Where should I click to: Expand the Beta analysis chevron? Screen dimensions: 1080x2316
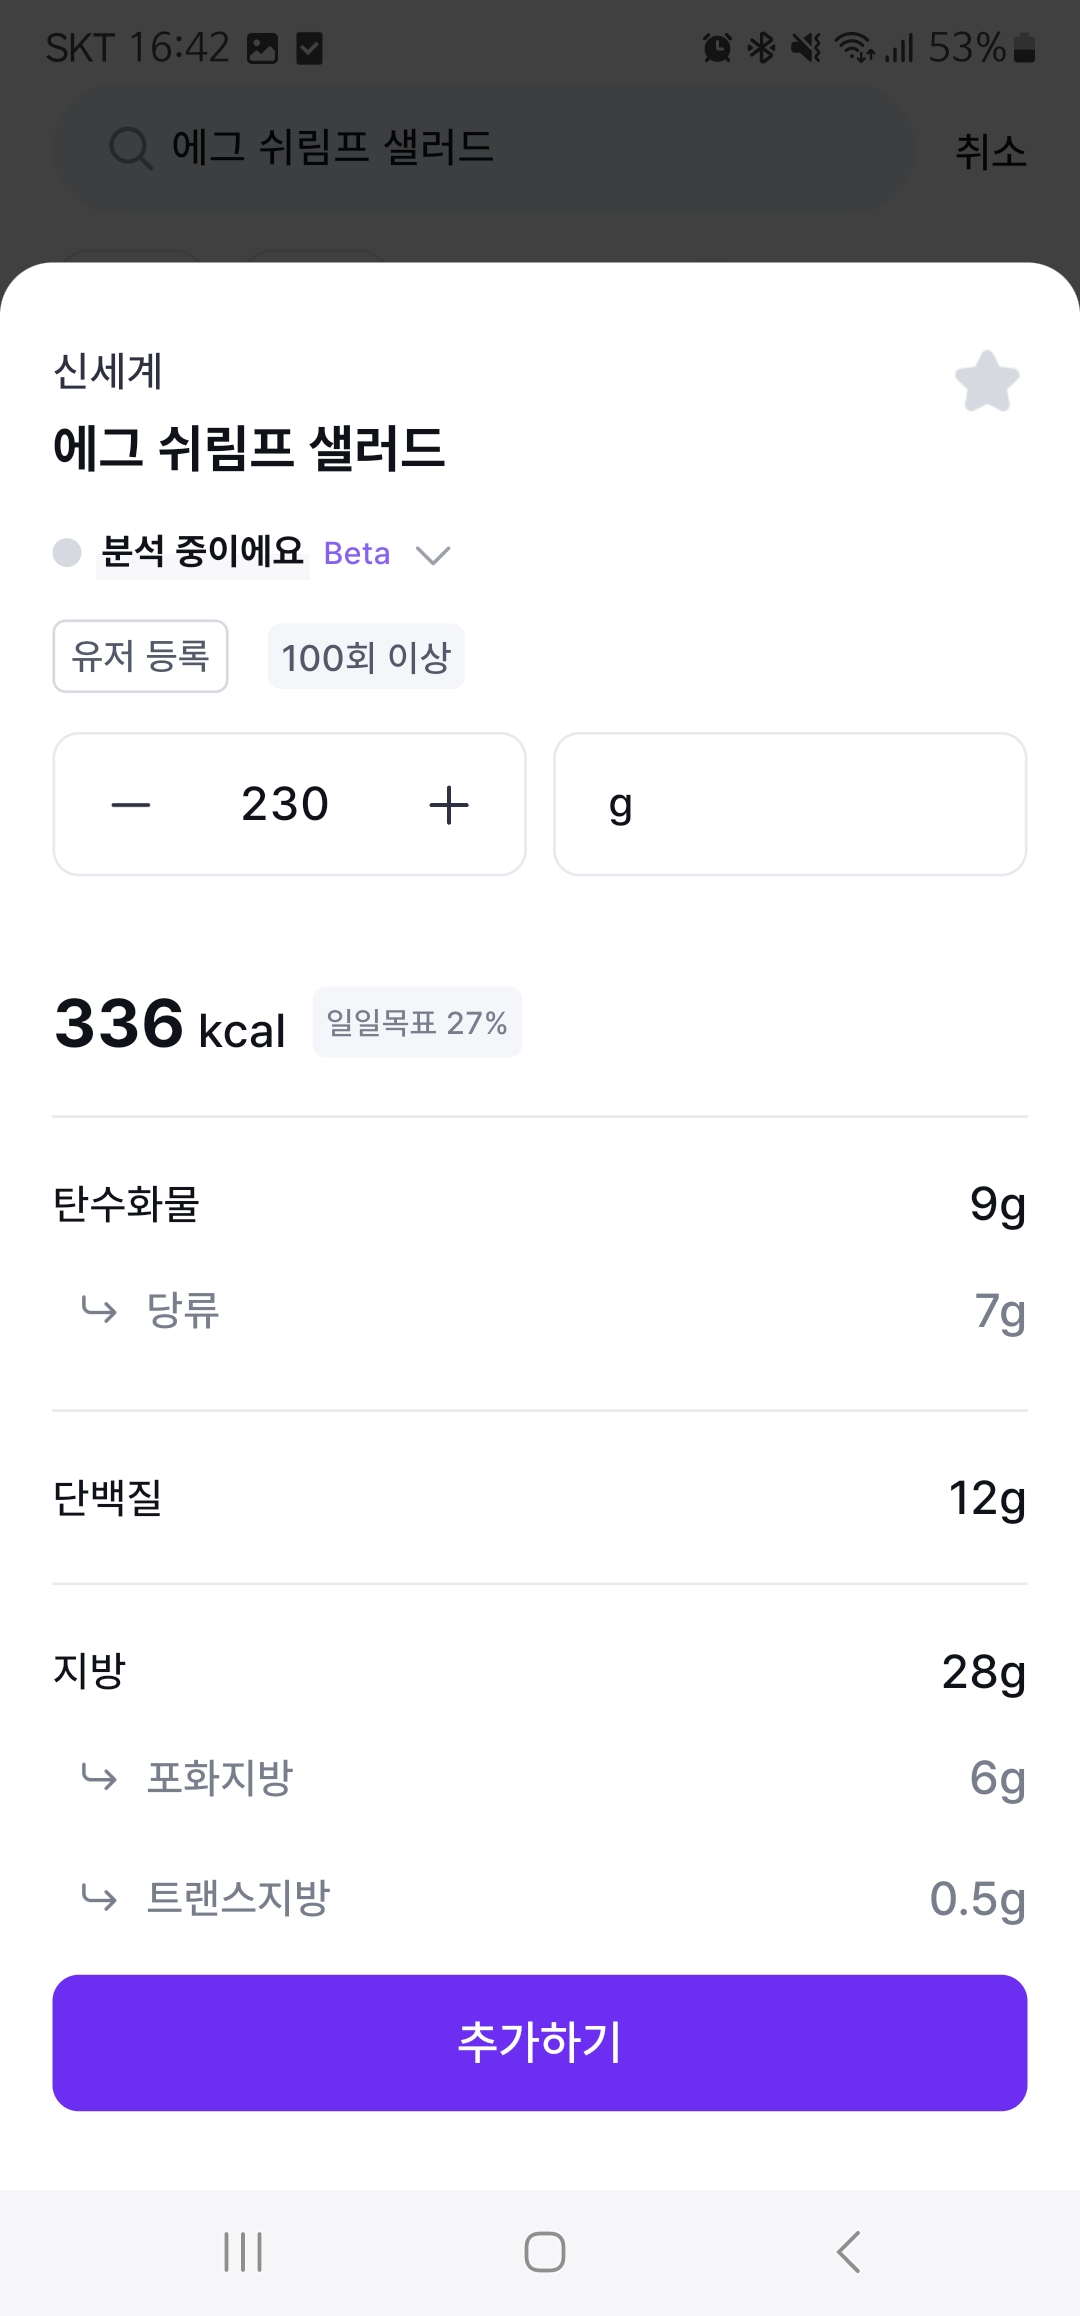pos(433,555)
